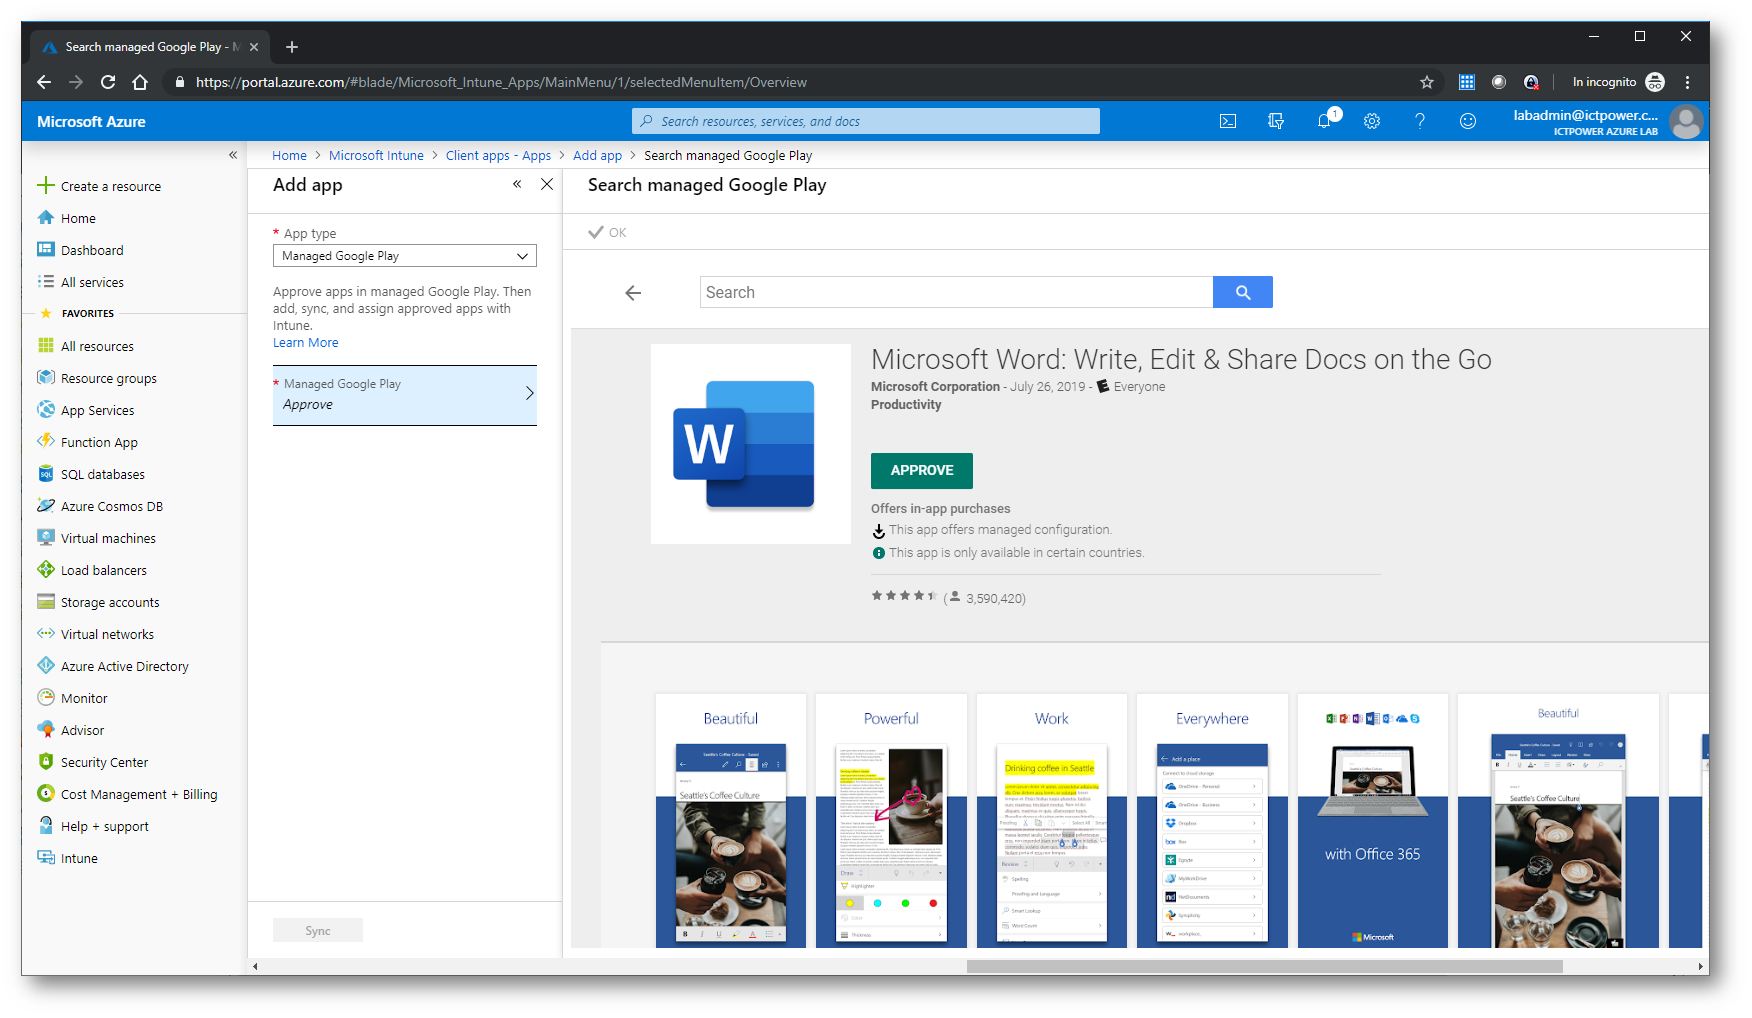Collapse the left navigation sidebar
1752x1018 pixels.
[x=233, y=155]
